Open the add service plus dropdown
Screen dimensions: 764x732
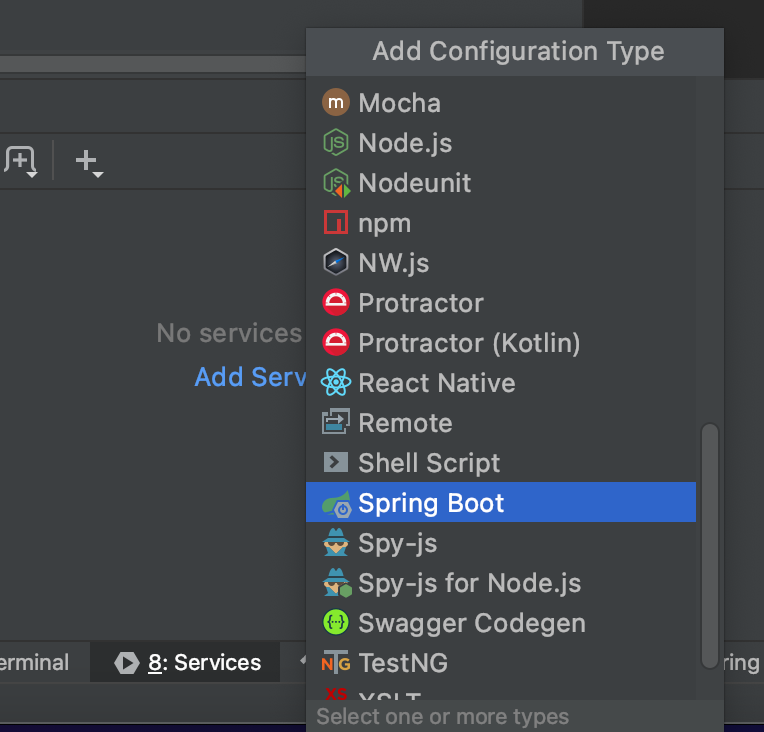click(89, 162)
